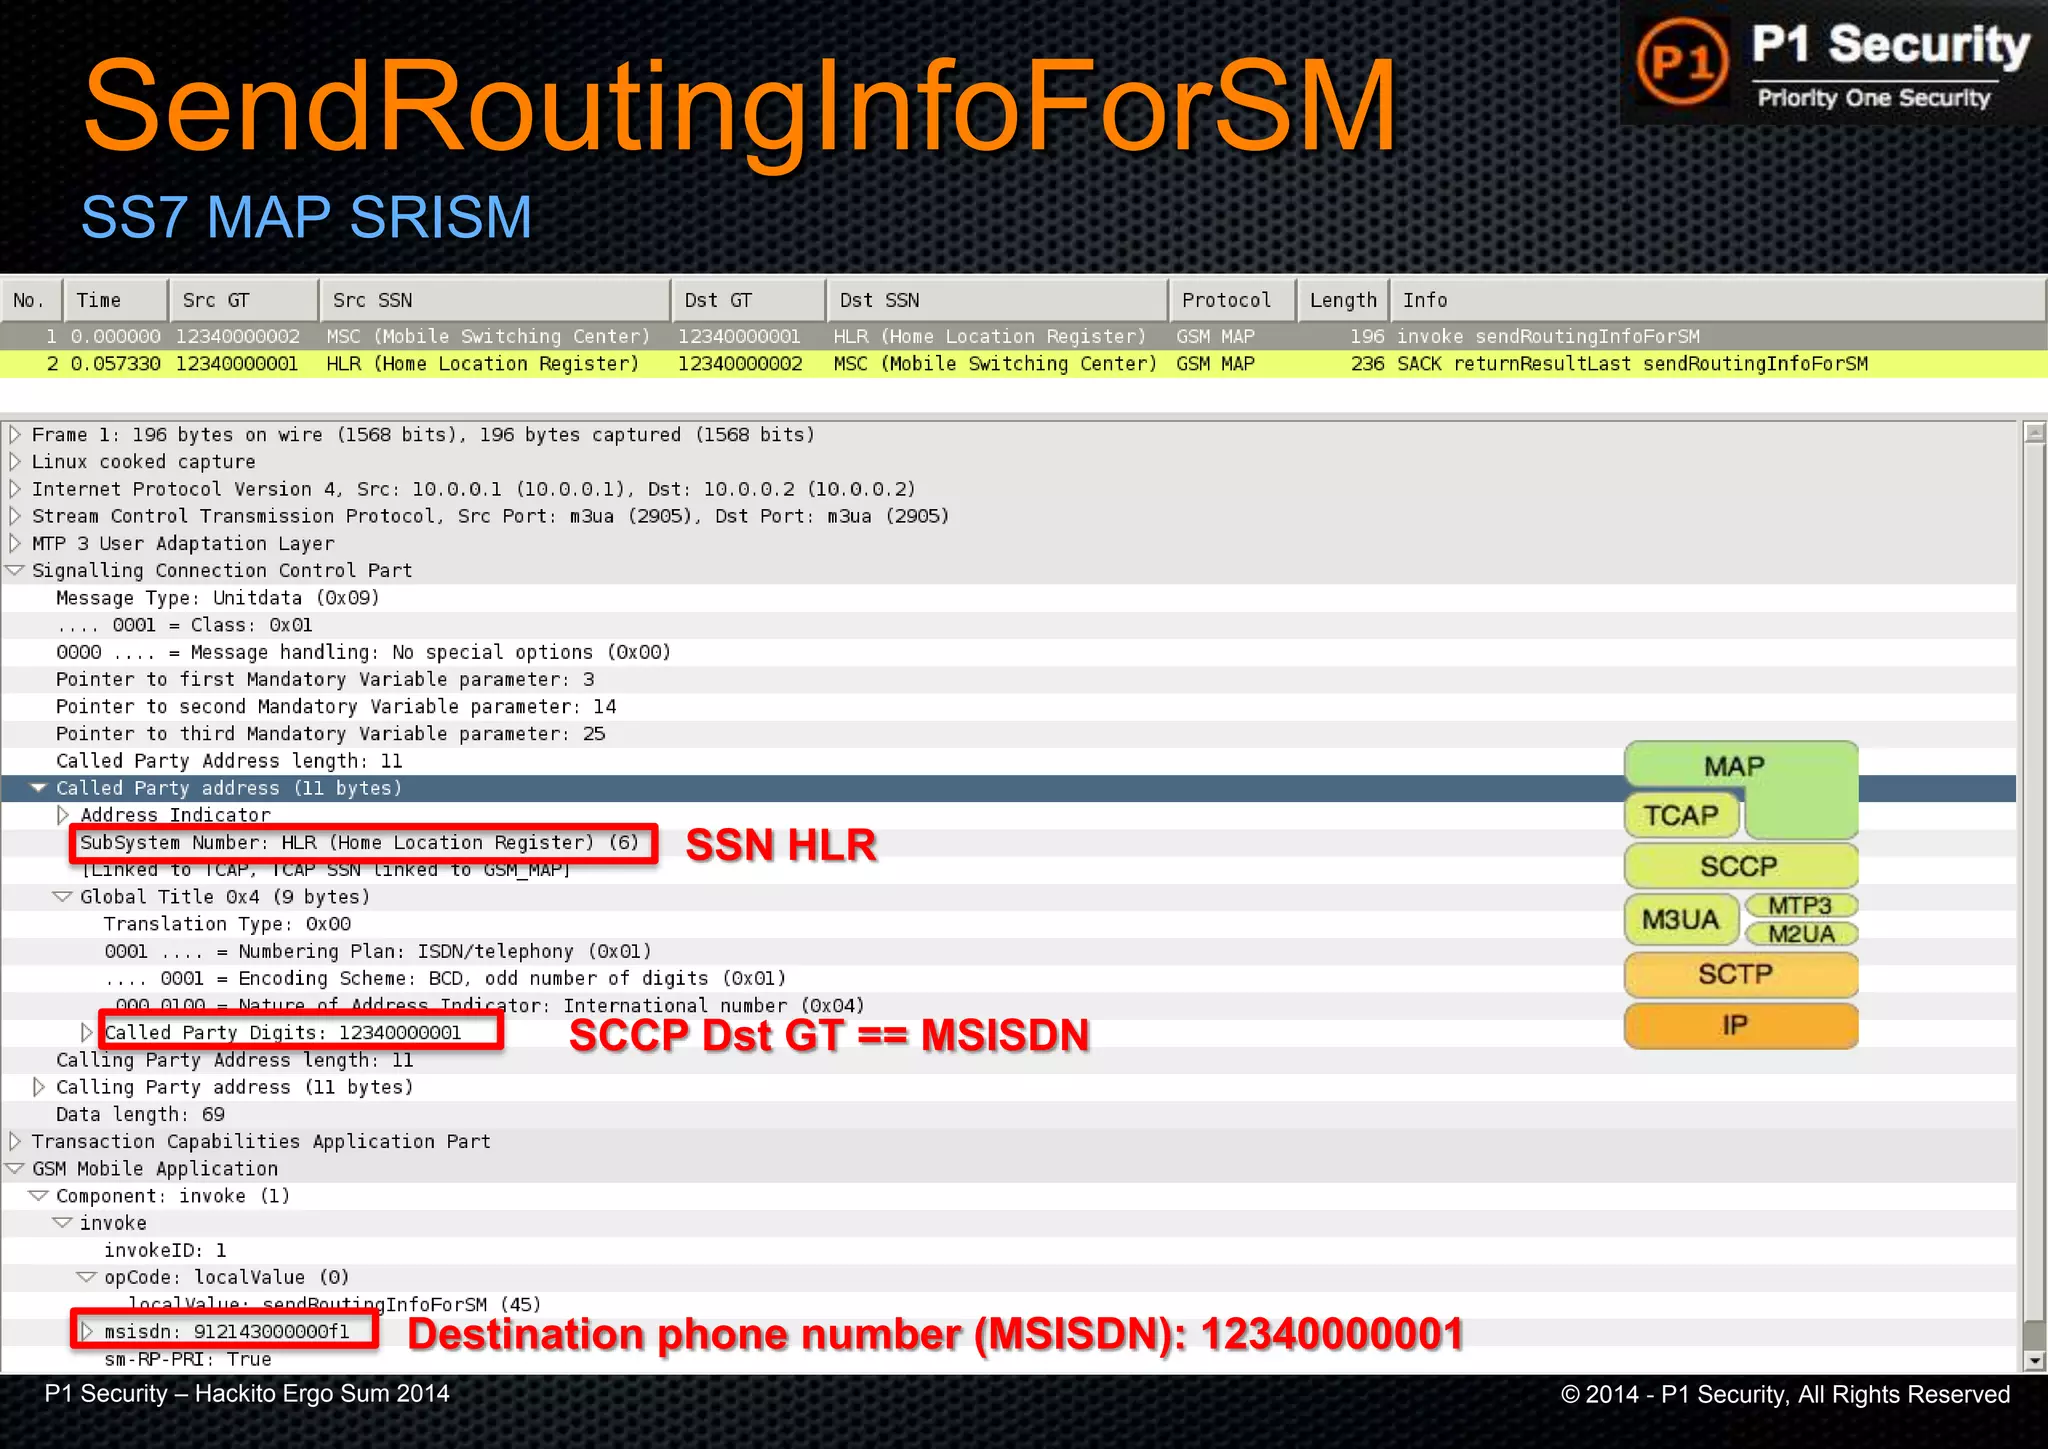Sort by the No. column header
Screen dimensions: 2048x1449
(31, 300)
